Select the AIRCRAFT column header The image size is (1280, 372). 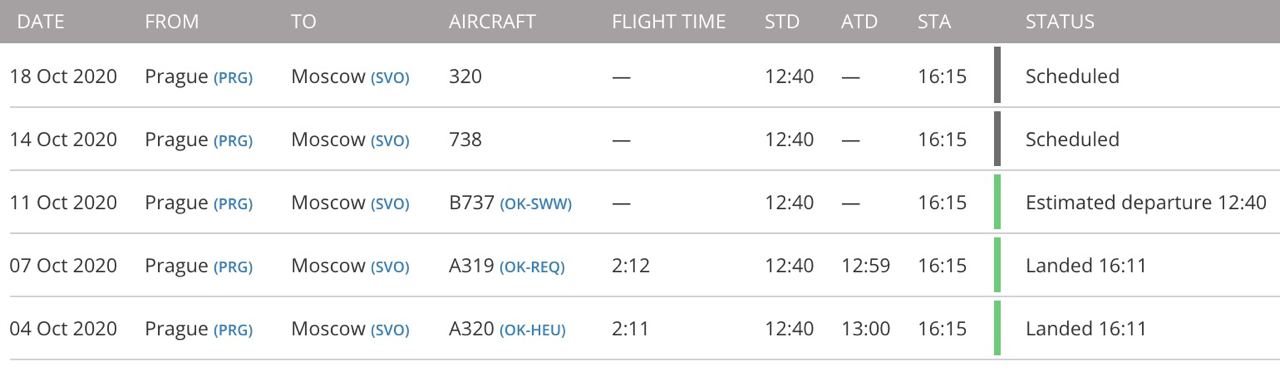492,21
